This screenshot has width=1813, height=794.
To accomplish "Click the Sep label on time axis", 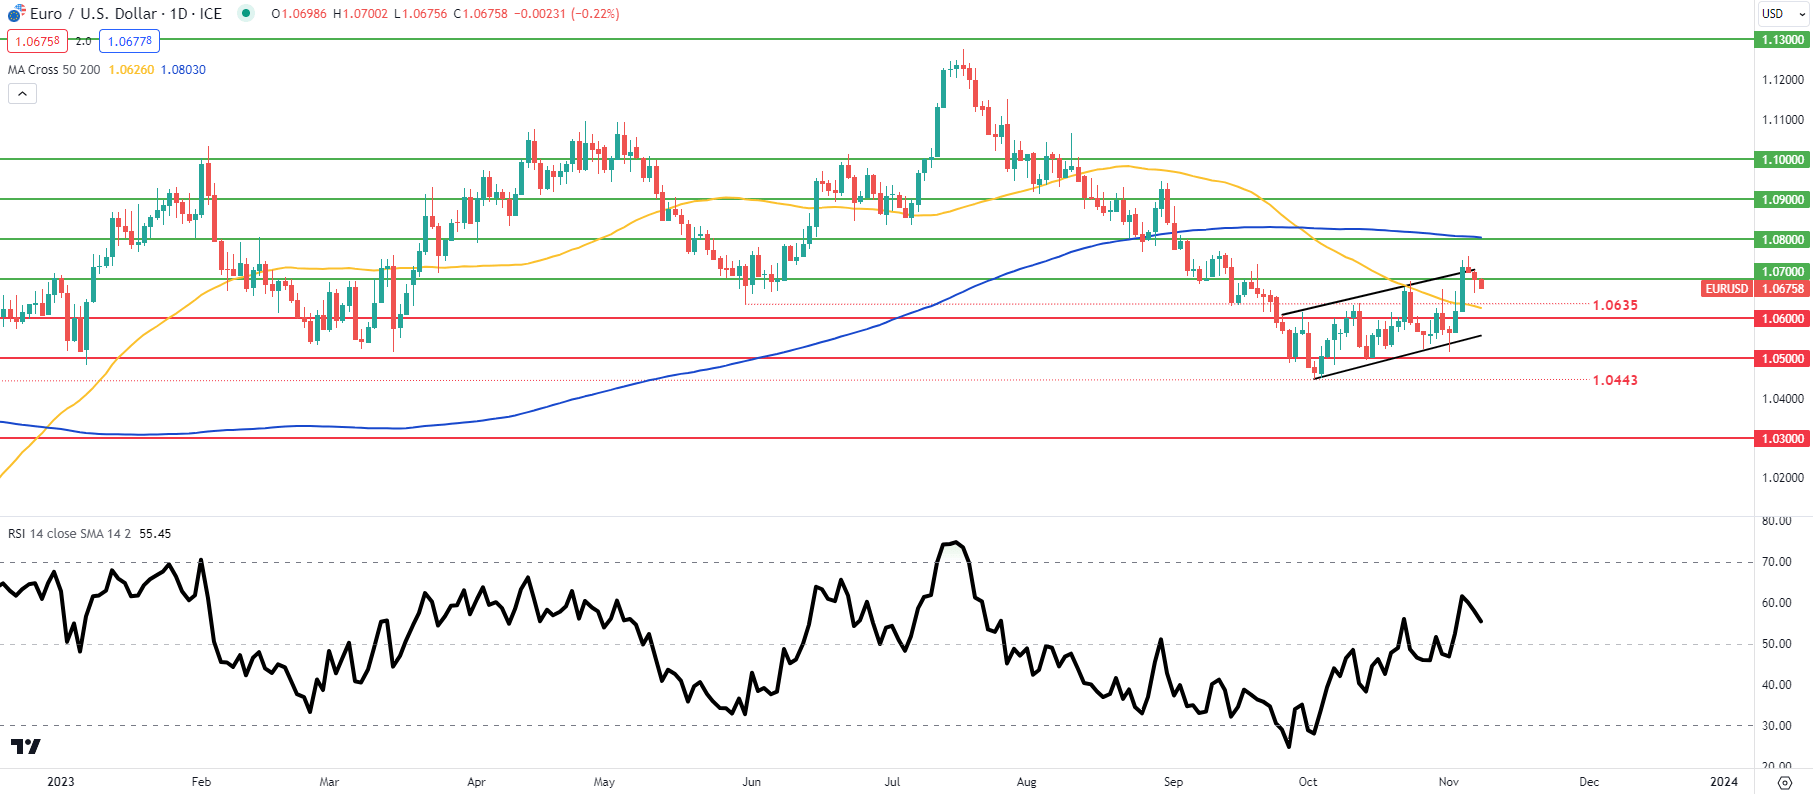I will (x=1173, y=782).
